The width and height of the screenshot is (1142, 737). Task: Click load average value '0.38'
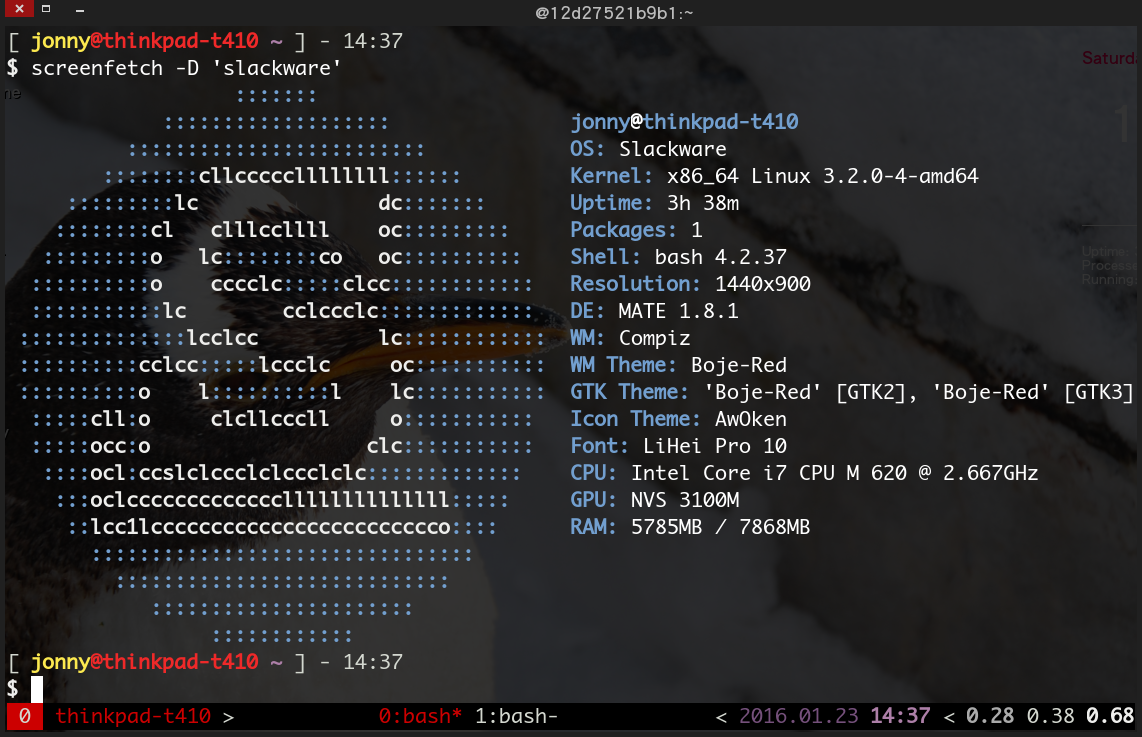tap(1050, 716)
